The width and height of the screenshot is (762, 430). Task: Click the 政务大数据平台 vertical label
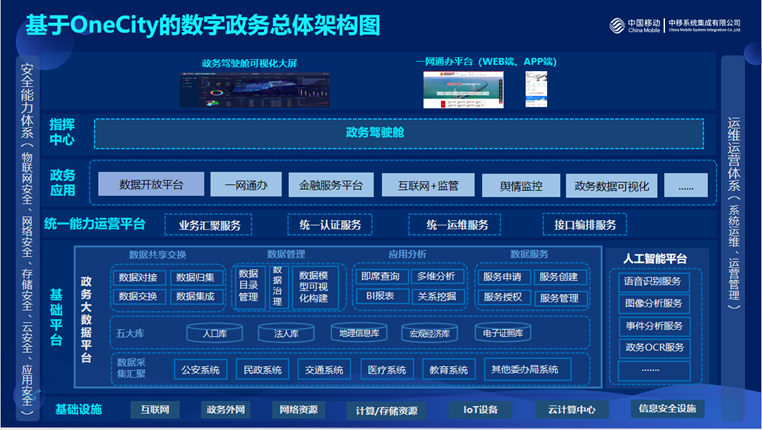(86, 320)
